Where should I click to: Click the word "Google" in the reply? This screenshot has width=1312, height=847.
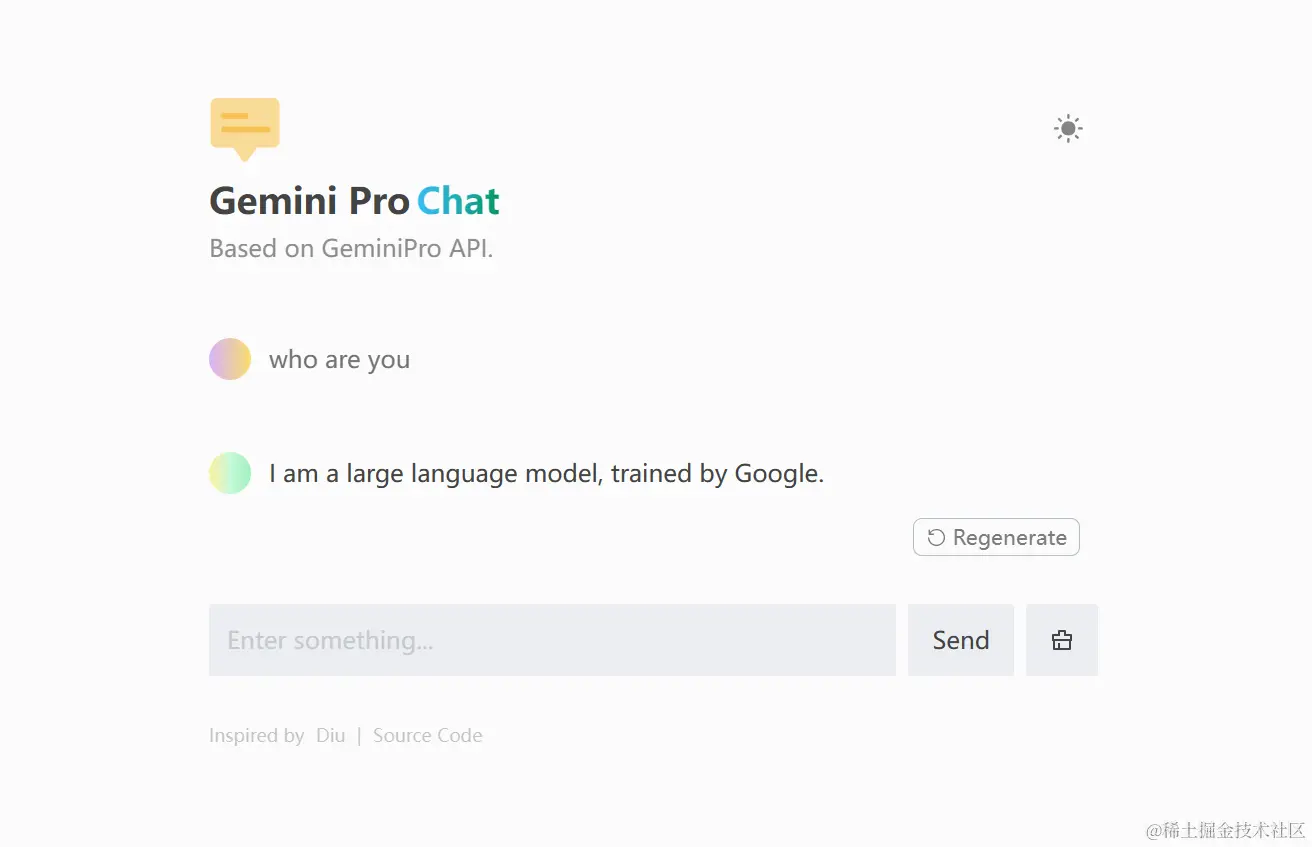click(x=777, y=474)
